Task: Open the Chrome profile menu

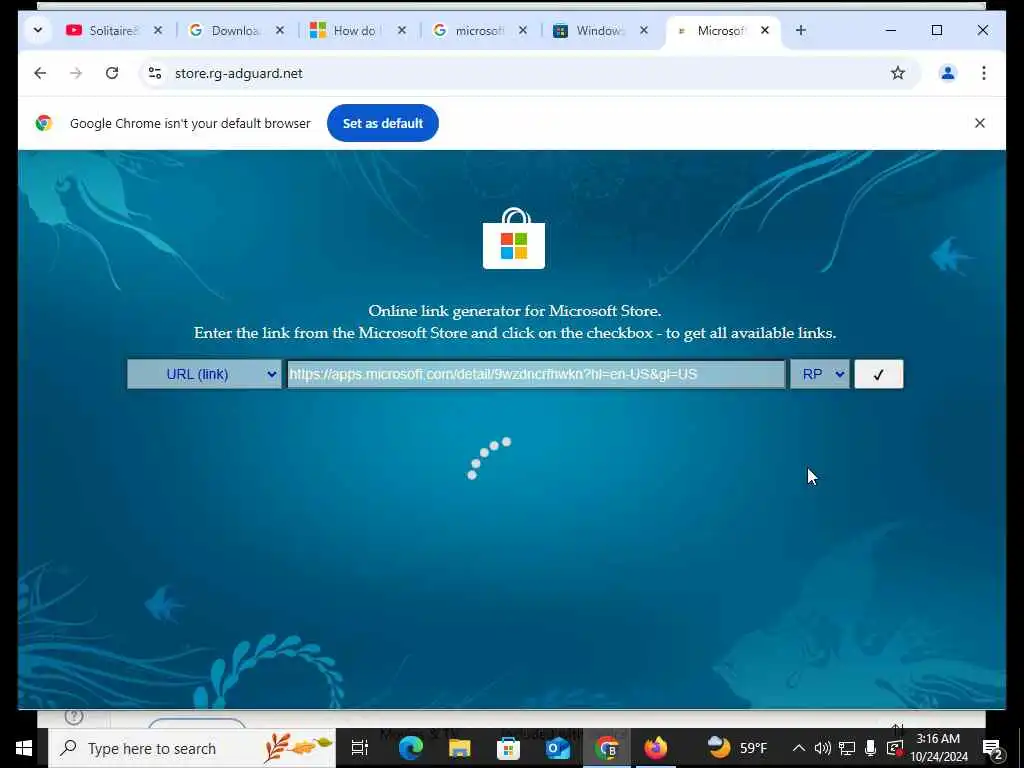Action: [948, 73]
